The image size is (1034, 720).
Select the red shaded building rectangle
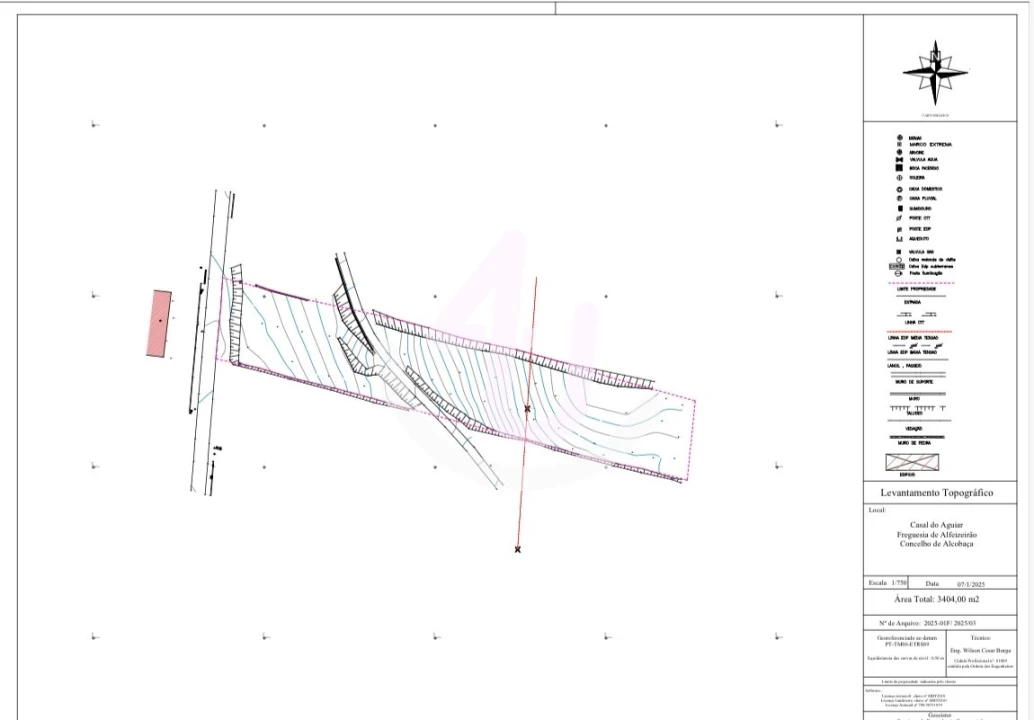[159, 323]
